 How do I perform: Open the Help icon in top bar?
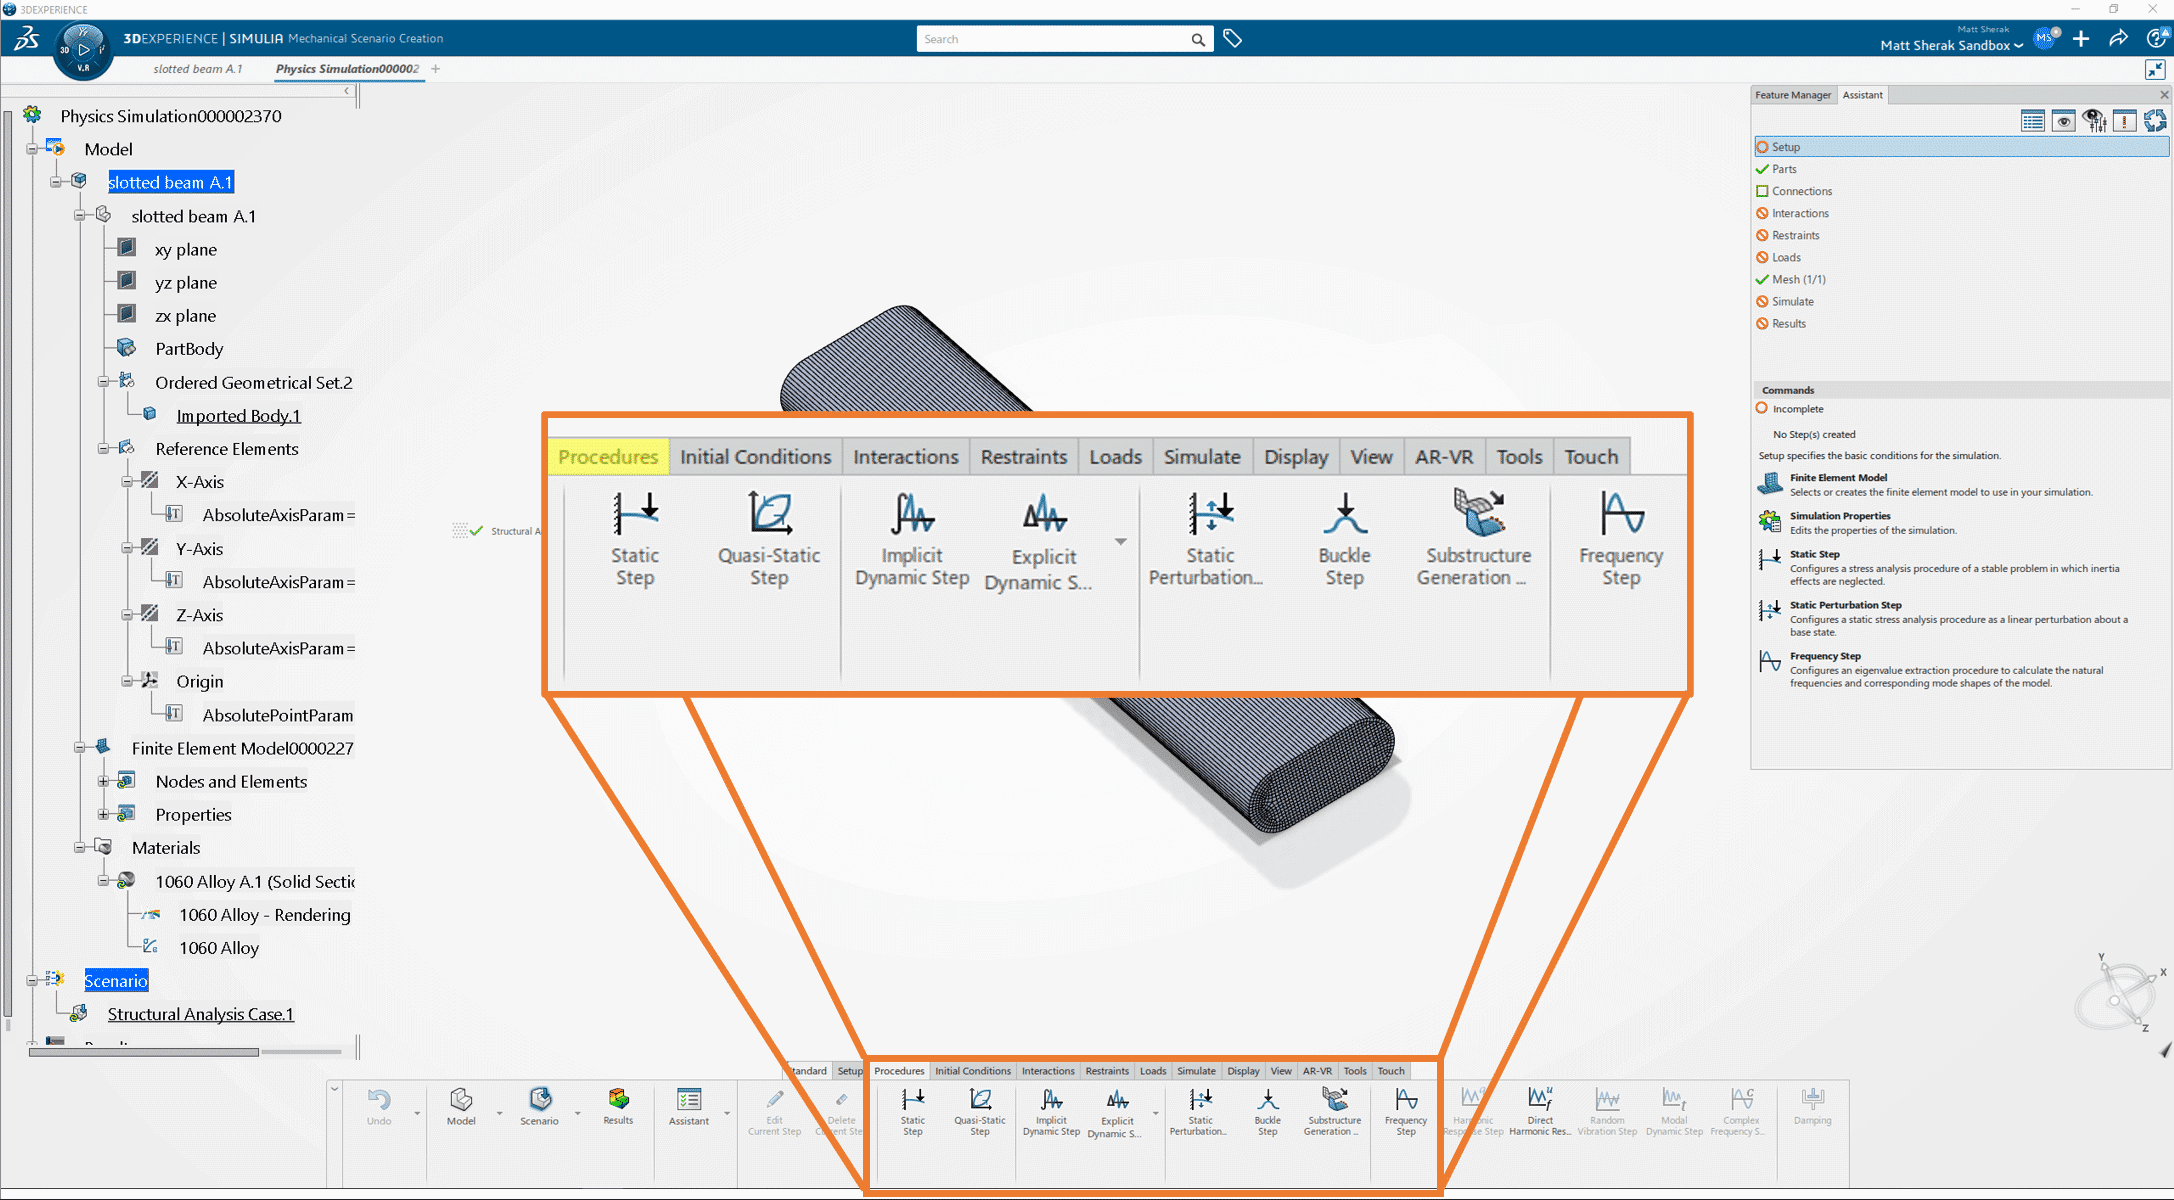[x=2157, y=38]
